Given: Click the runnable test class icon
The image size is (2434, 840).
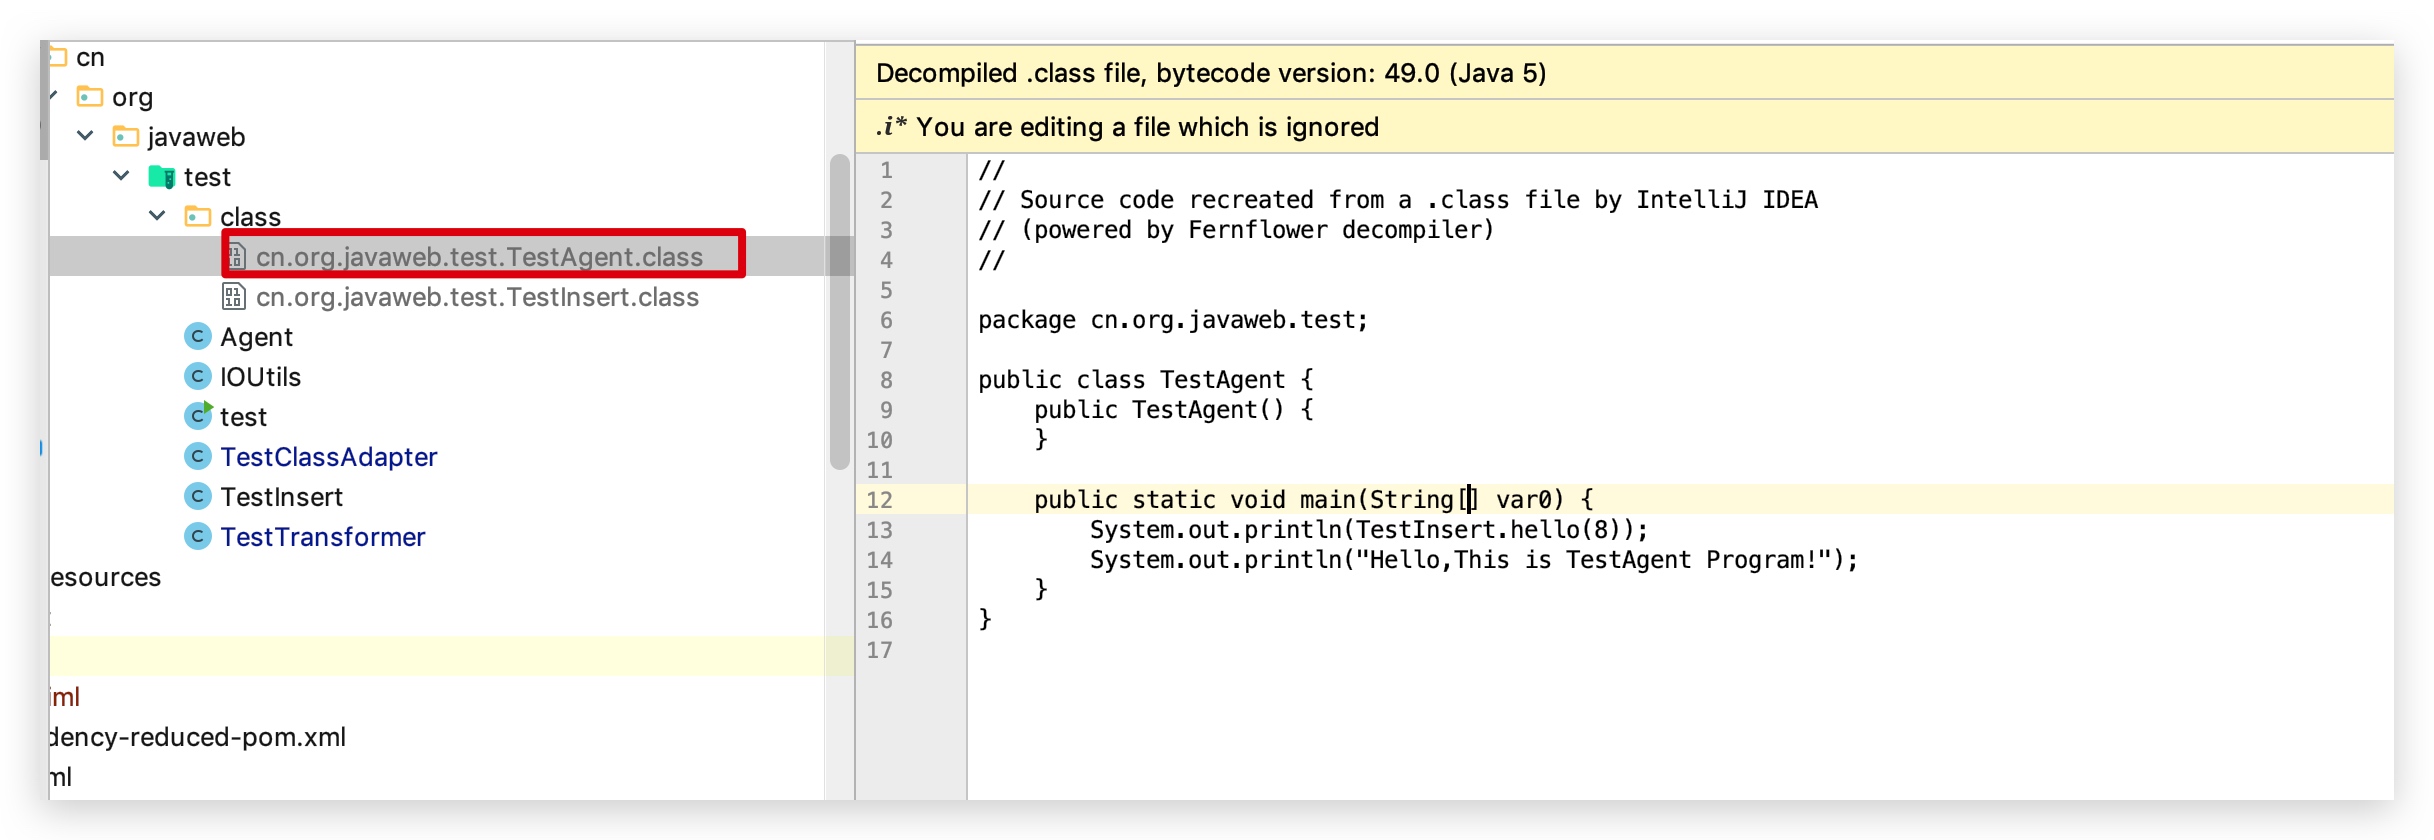Looking at the screenshot, I should 198,415.
